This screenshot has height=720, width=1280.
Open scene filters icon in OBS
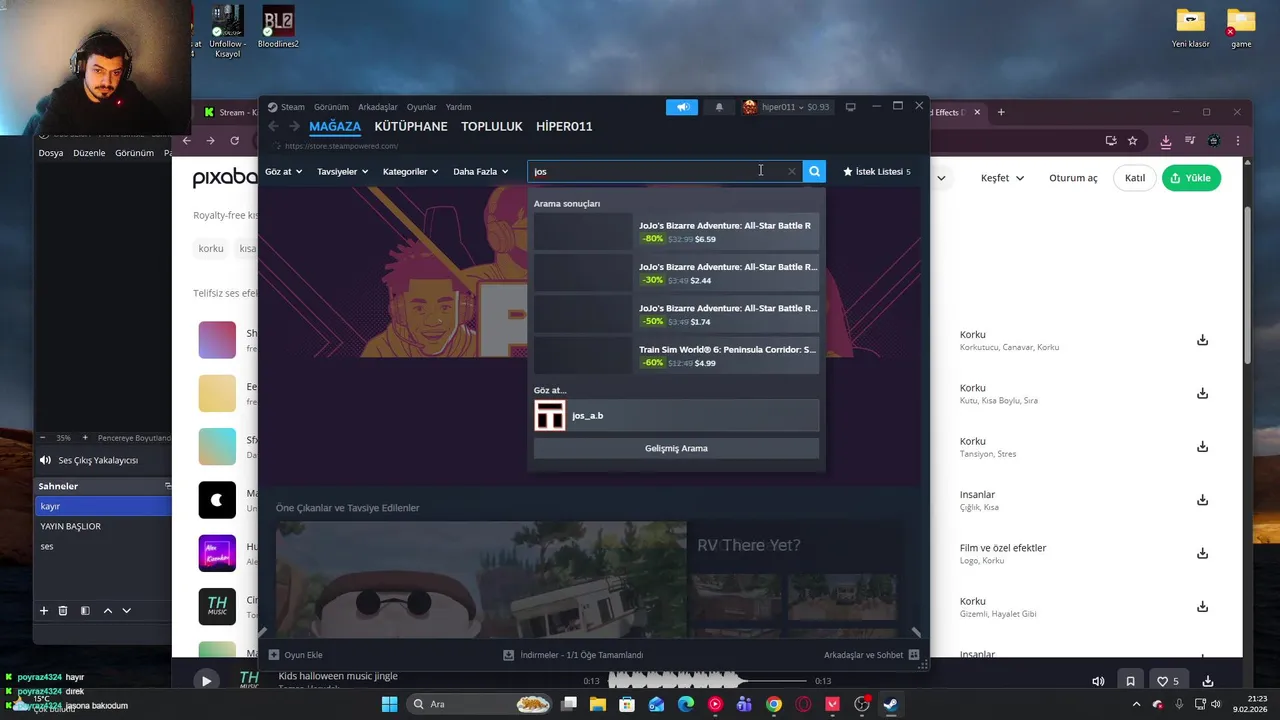tap(85, 610)
